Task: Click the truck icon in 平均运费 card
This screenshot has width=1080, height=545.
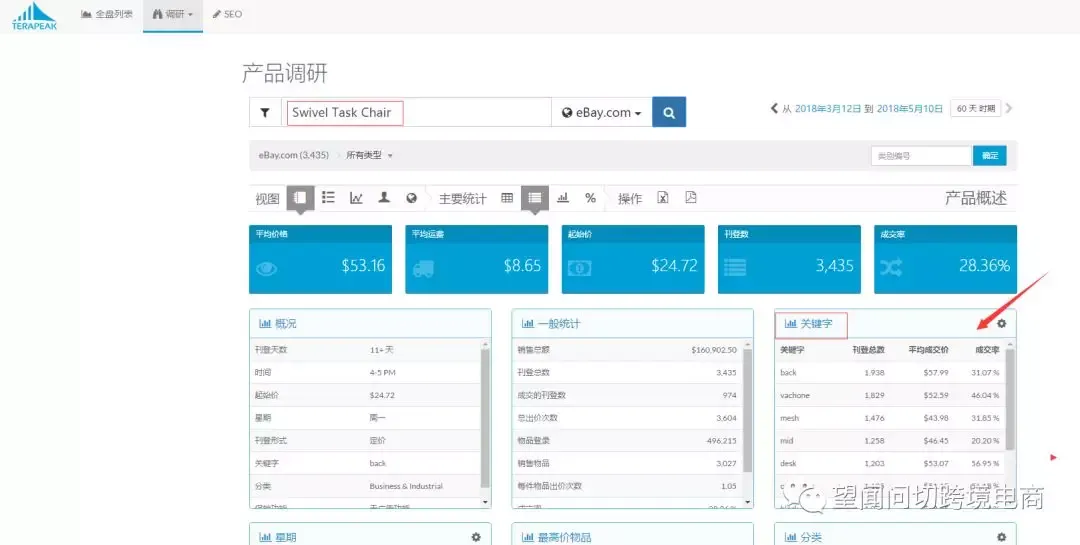Action: point(423,269)
